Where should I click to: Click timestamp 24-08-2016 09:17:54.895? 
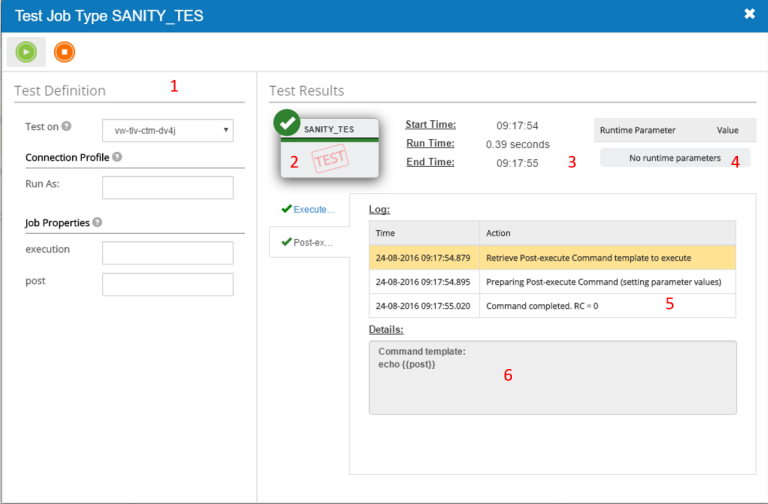[x=423, y=282]
